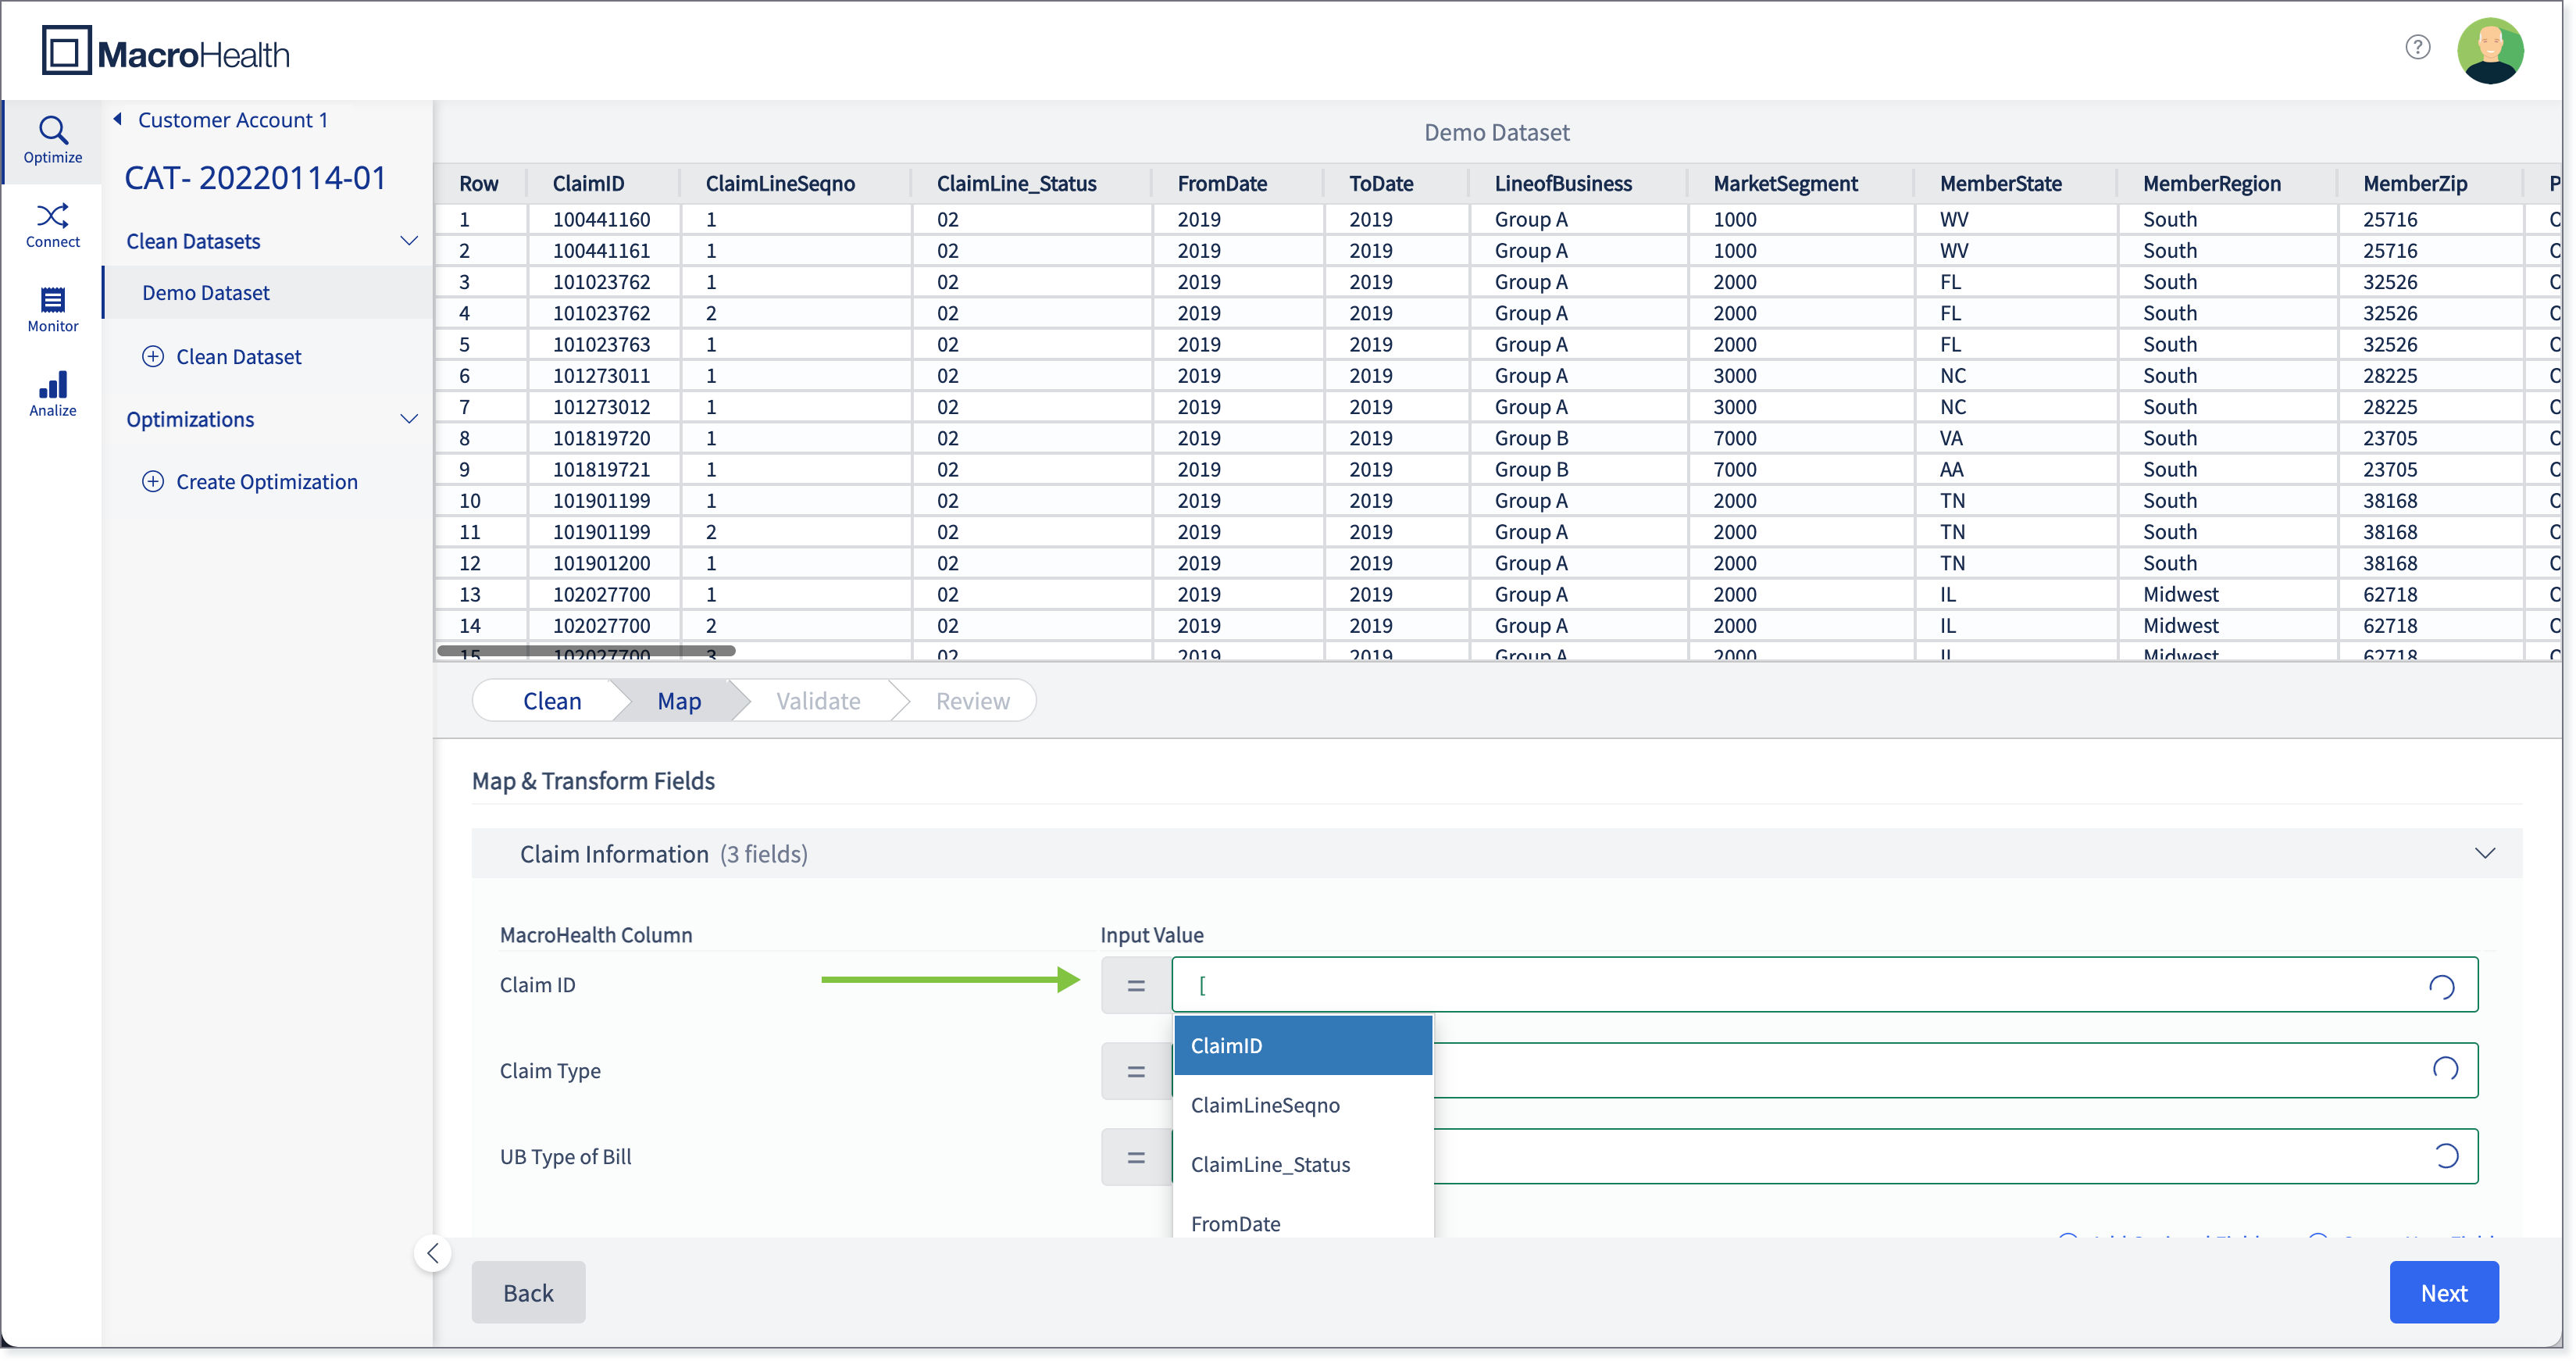Image resolution: width=2576 pixels, height=1361 pixels.
Task: Collapse the Optimizations section
Action: (x=408, y=419)
